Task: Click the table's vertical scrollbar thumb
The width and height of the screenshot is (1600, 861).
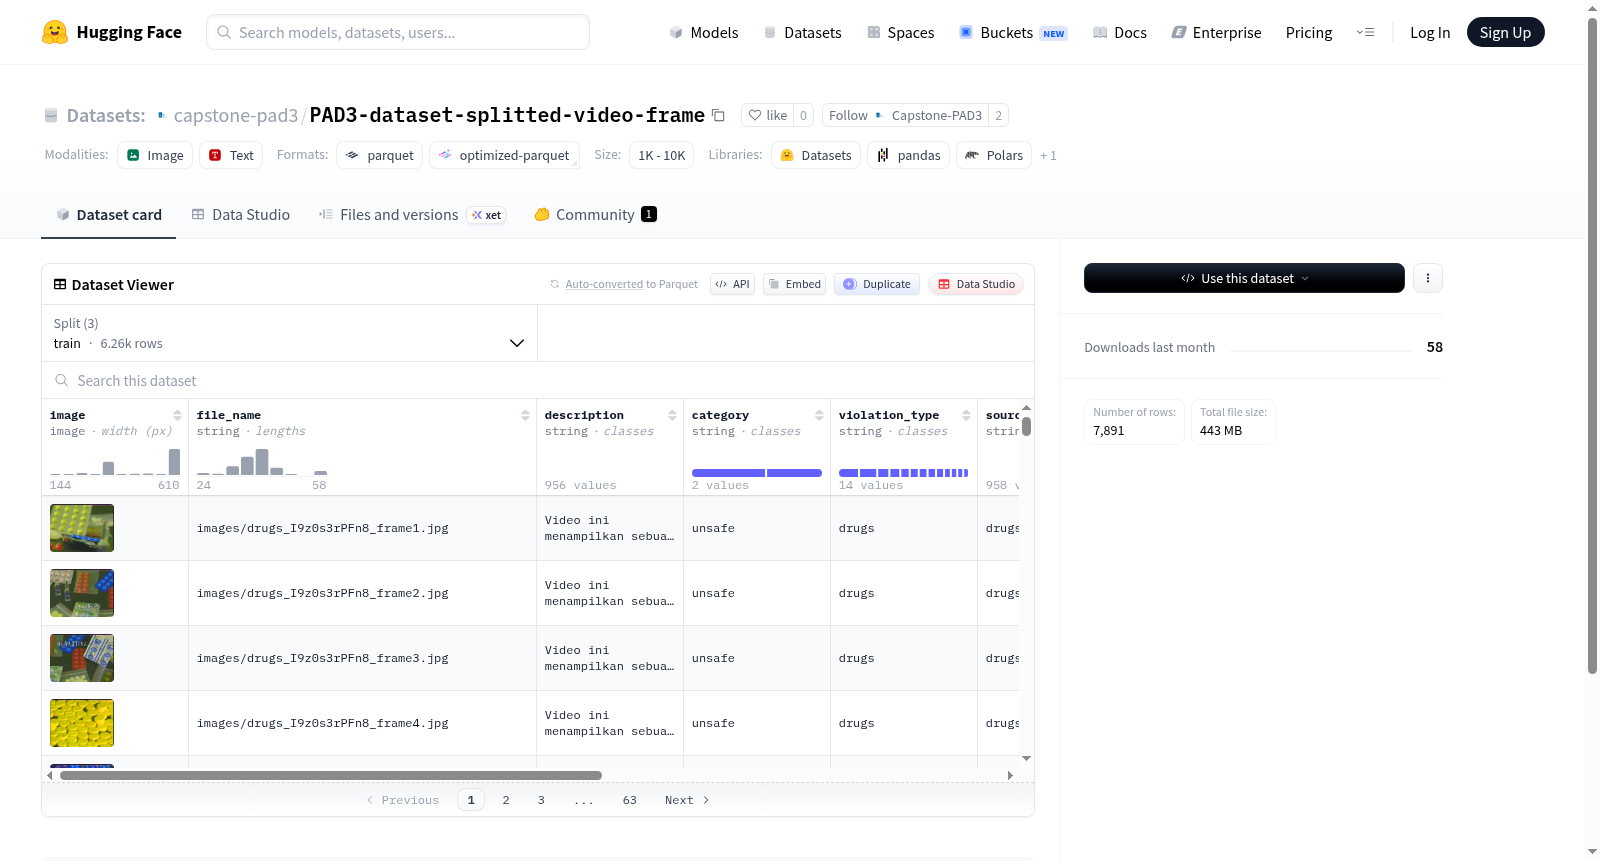Action: click(x=1026, y=426)
